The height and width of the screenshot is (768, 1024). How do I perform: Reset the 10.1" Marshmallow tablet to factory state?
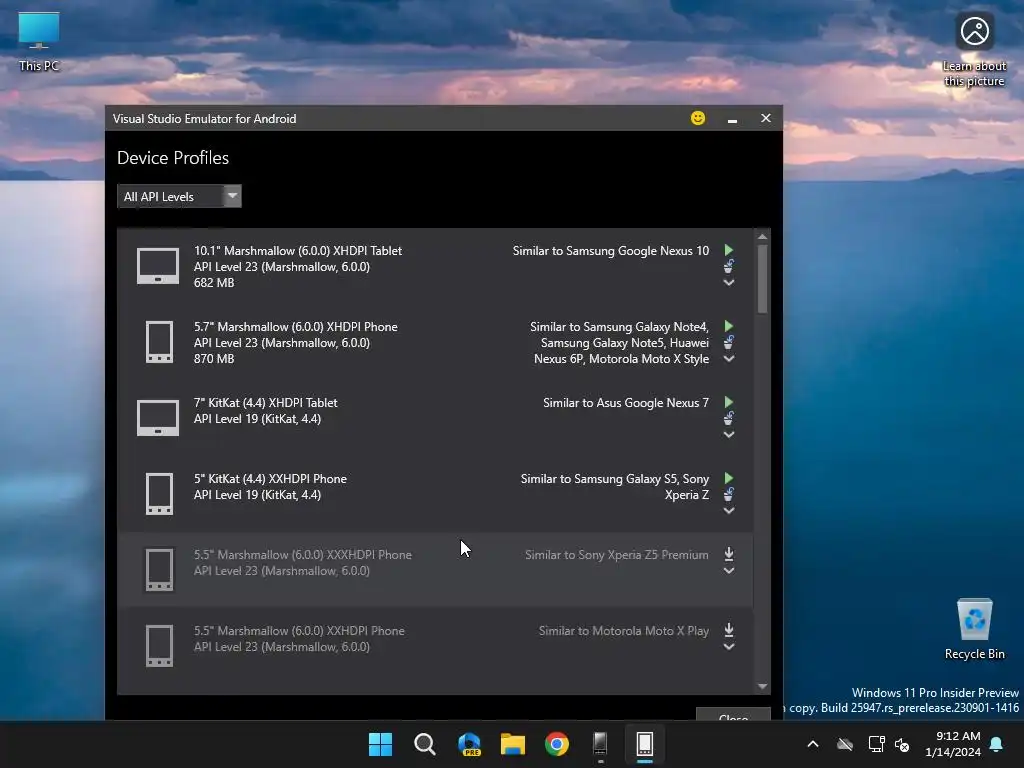(x=729, y=266)
